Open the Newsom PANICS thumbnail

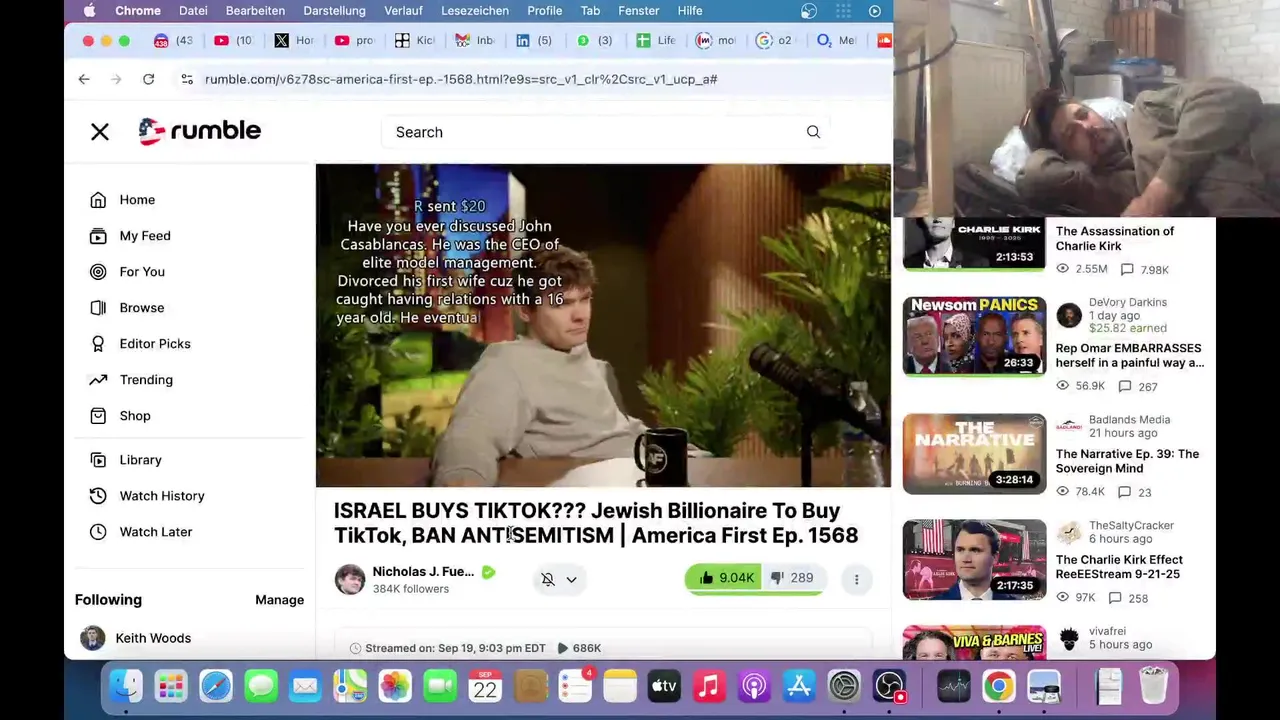974,336
